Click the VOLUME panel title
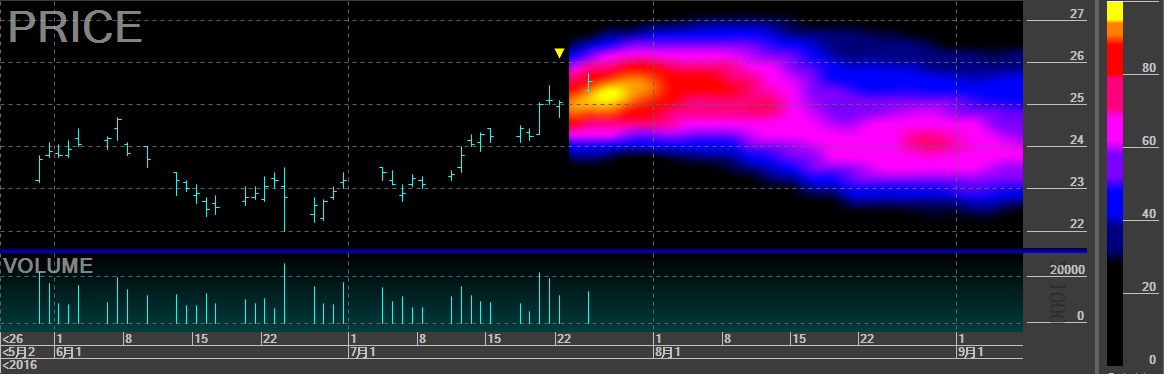The width and height of the screenshot is (1164, 374). tap(48, 266)
